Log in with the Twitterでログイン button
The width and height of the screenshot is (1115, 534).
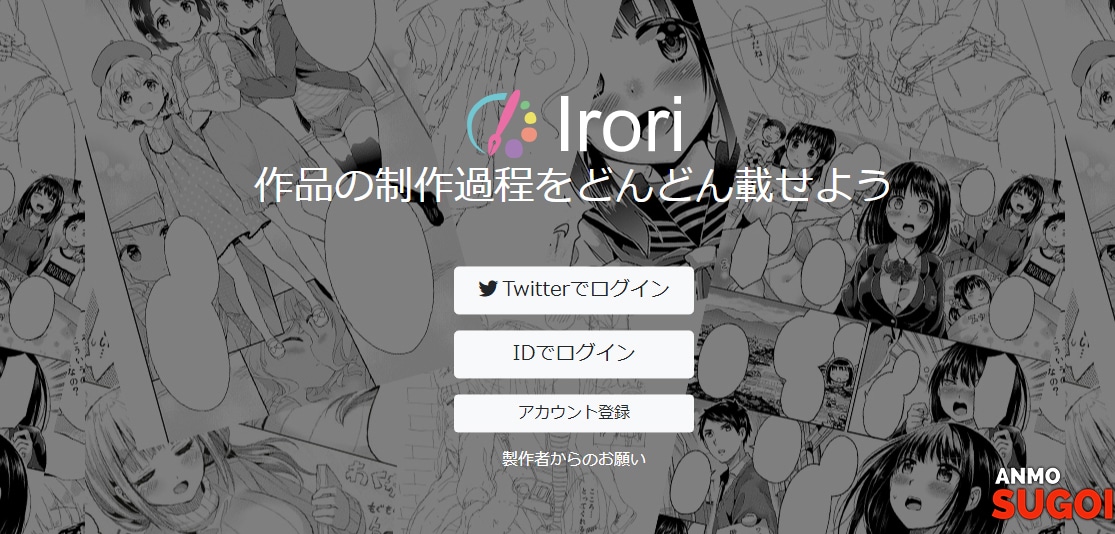point(574,290)
